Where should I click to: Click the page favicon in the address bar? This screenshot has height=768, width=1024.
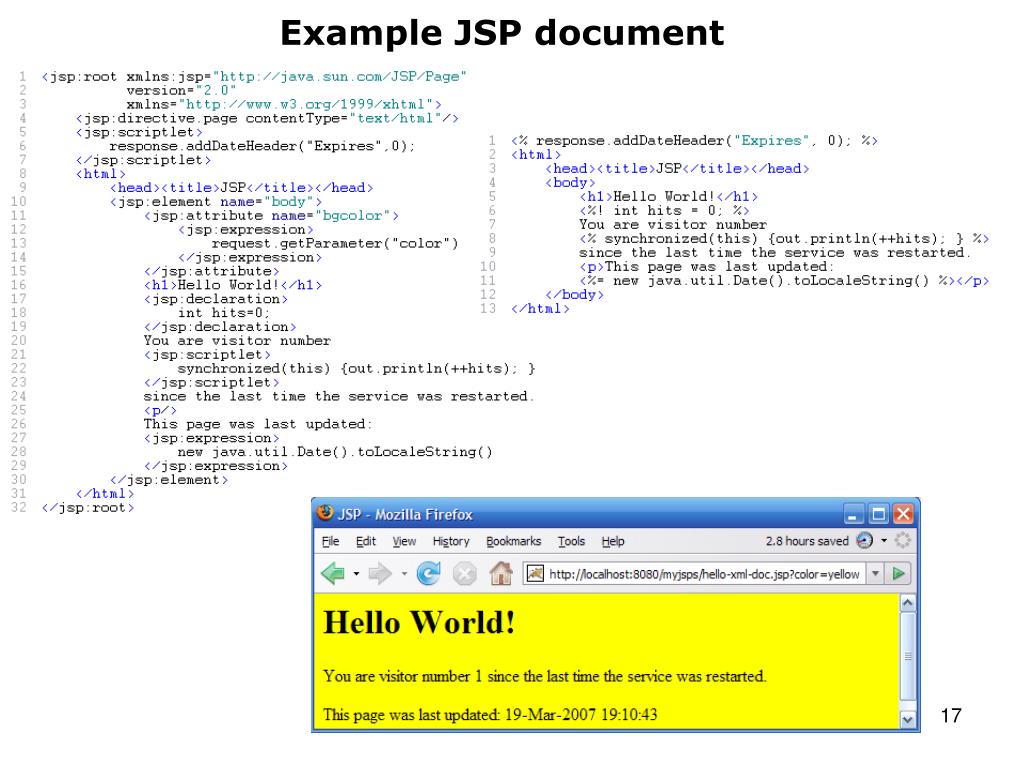pyautogui.click(x=535, y=574)
